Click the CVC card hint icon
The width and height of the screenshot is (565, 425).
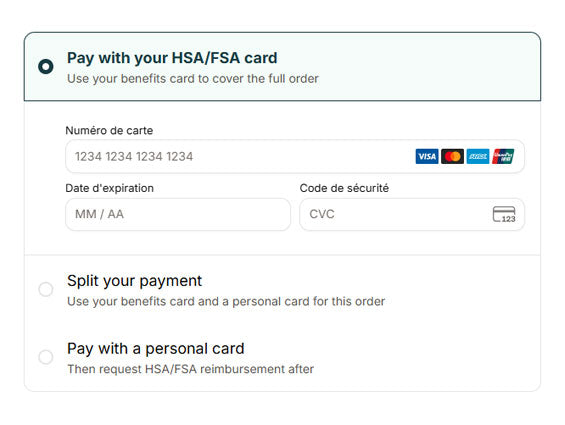504,214
